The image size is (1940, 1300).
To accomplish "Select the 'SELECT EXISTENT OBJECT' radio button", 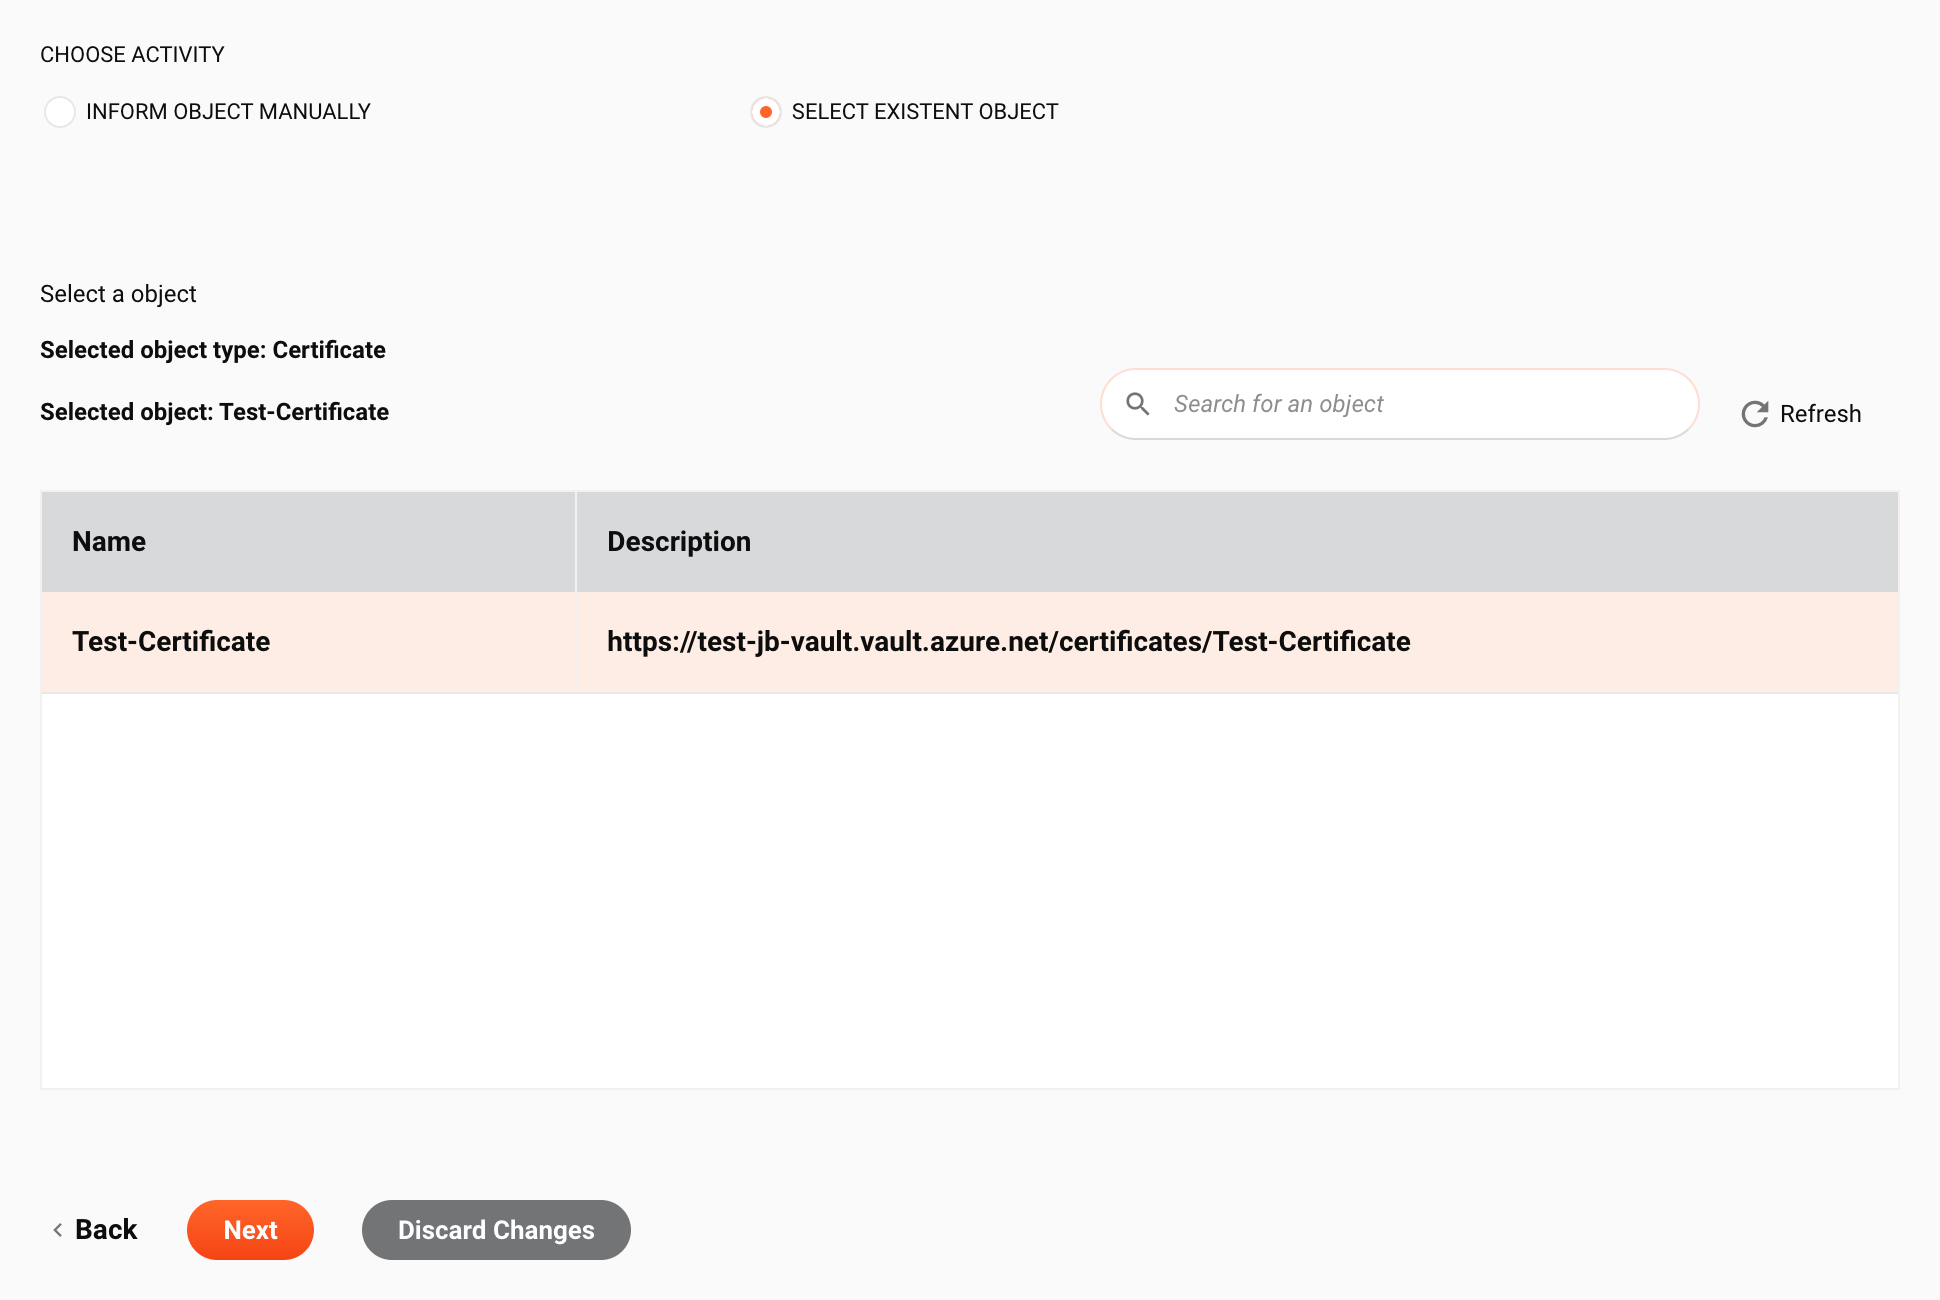I will [x=765, y=112].
